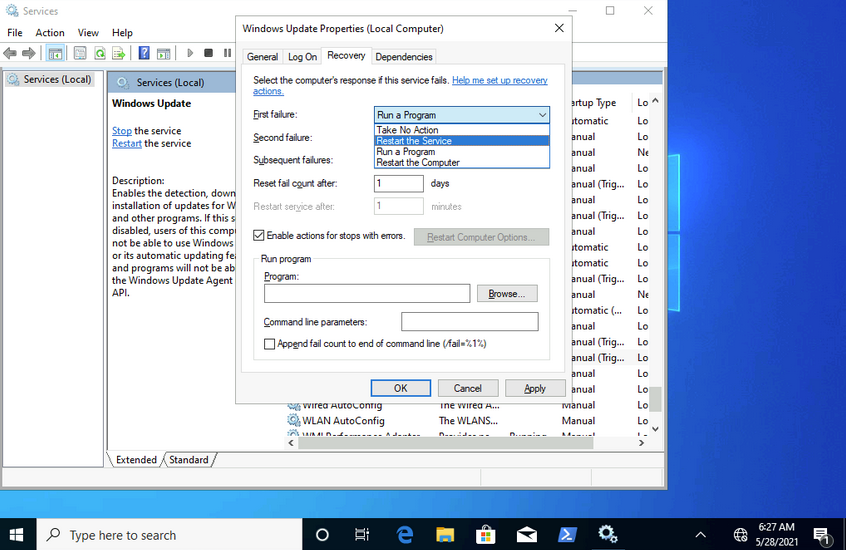Screen dimensions: 846x550
Task: Go back using the toolbar Back arrow
Action: (10, 53)
